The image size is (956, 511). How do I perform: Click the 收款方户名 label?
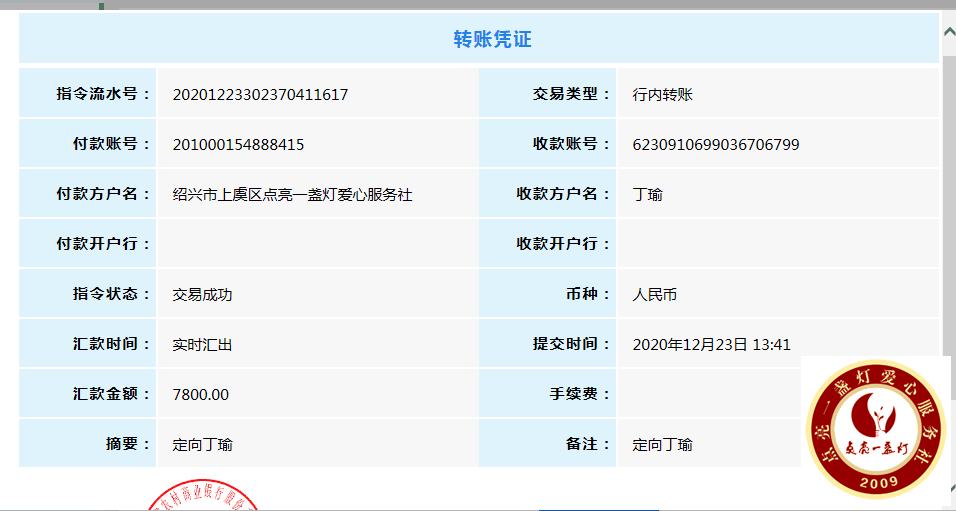click(563, 194)
